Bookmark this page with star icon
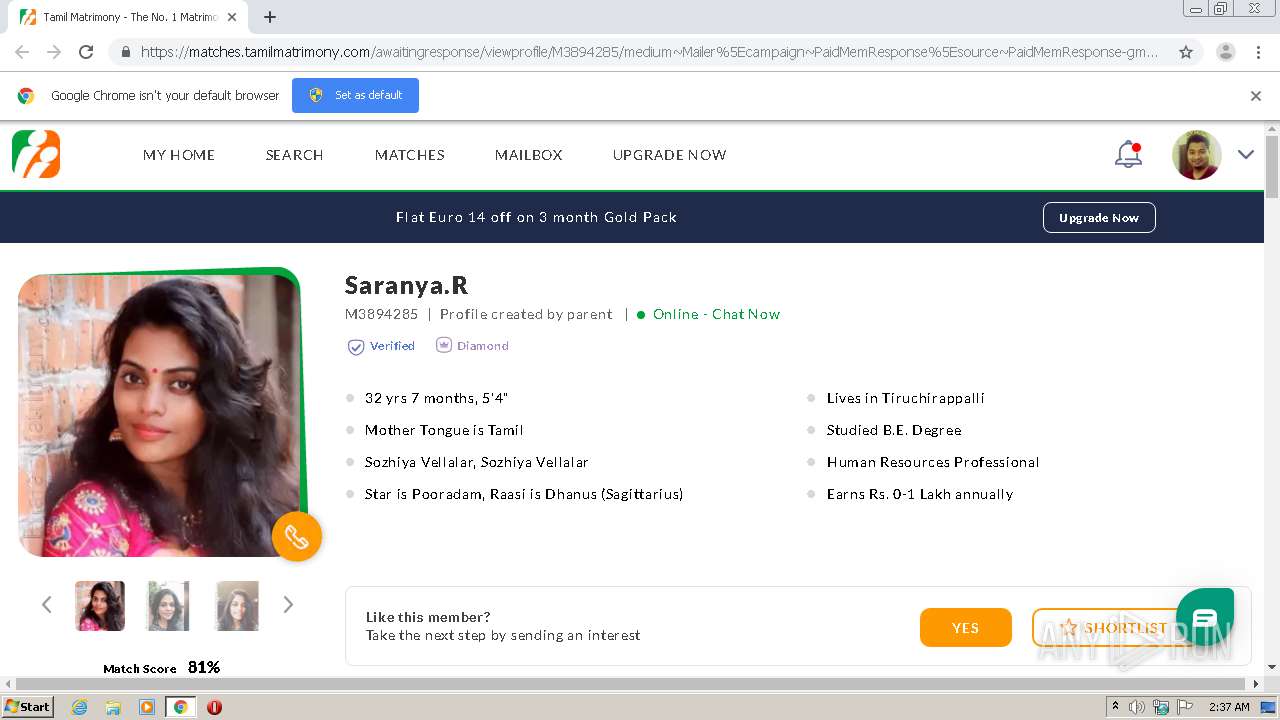Viewport: 1280px width, 720px height. tap(1186, 52)
